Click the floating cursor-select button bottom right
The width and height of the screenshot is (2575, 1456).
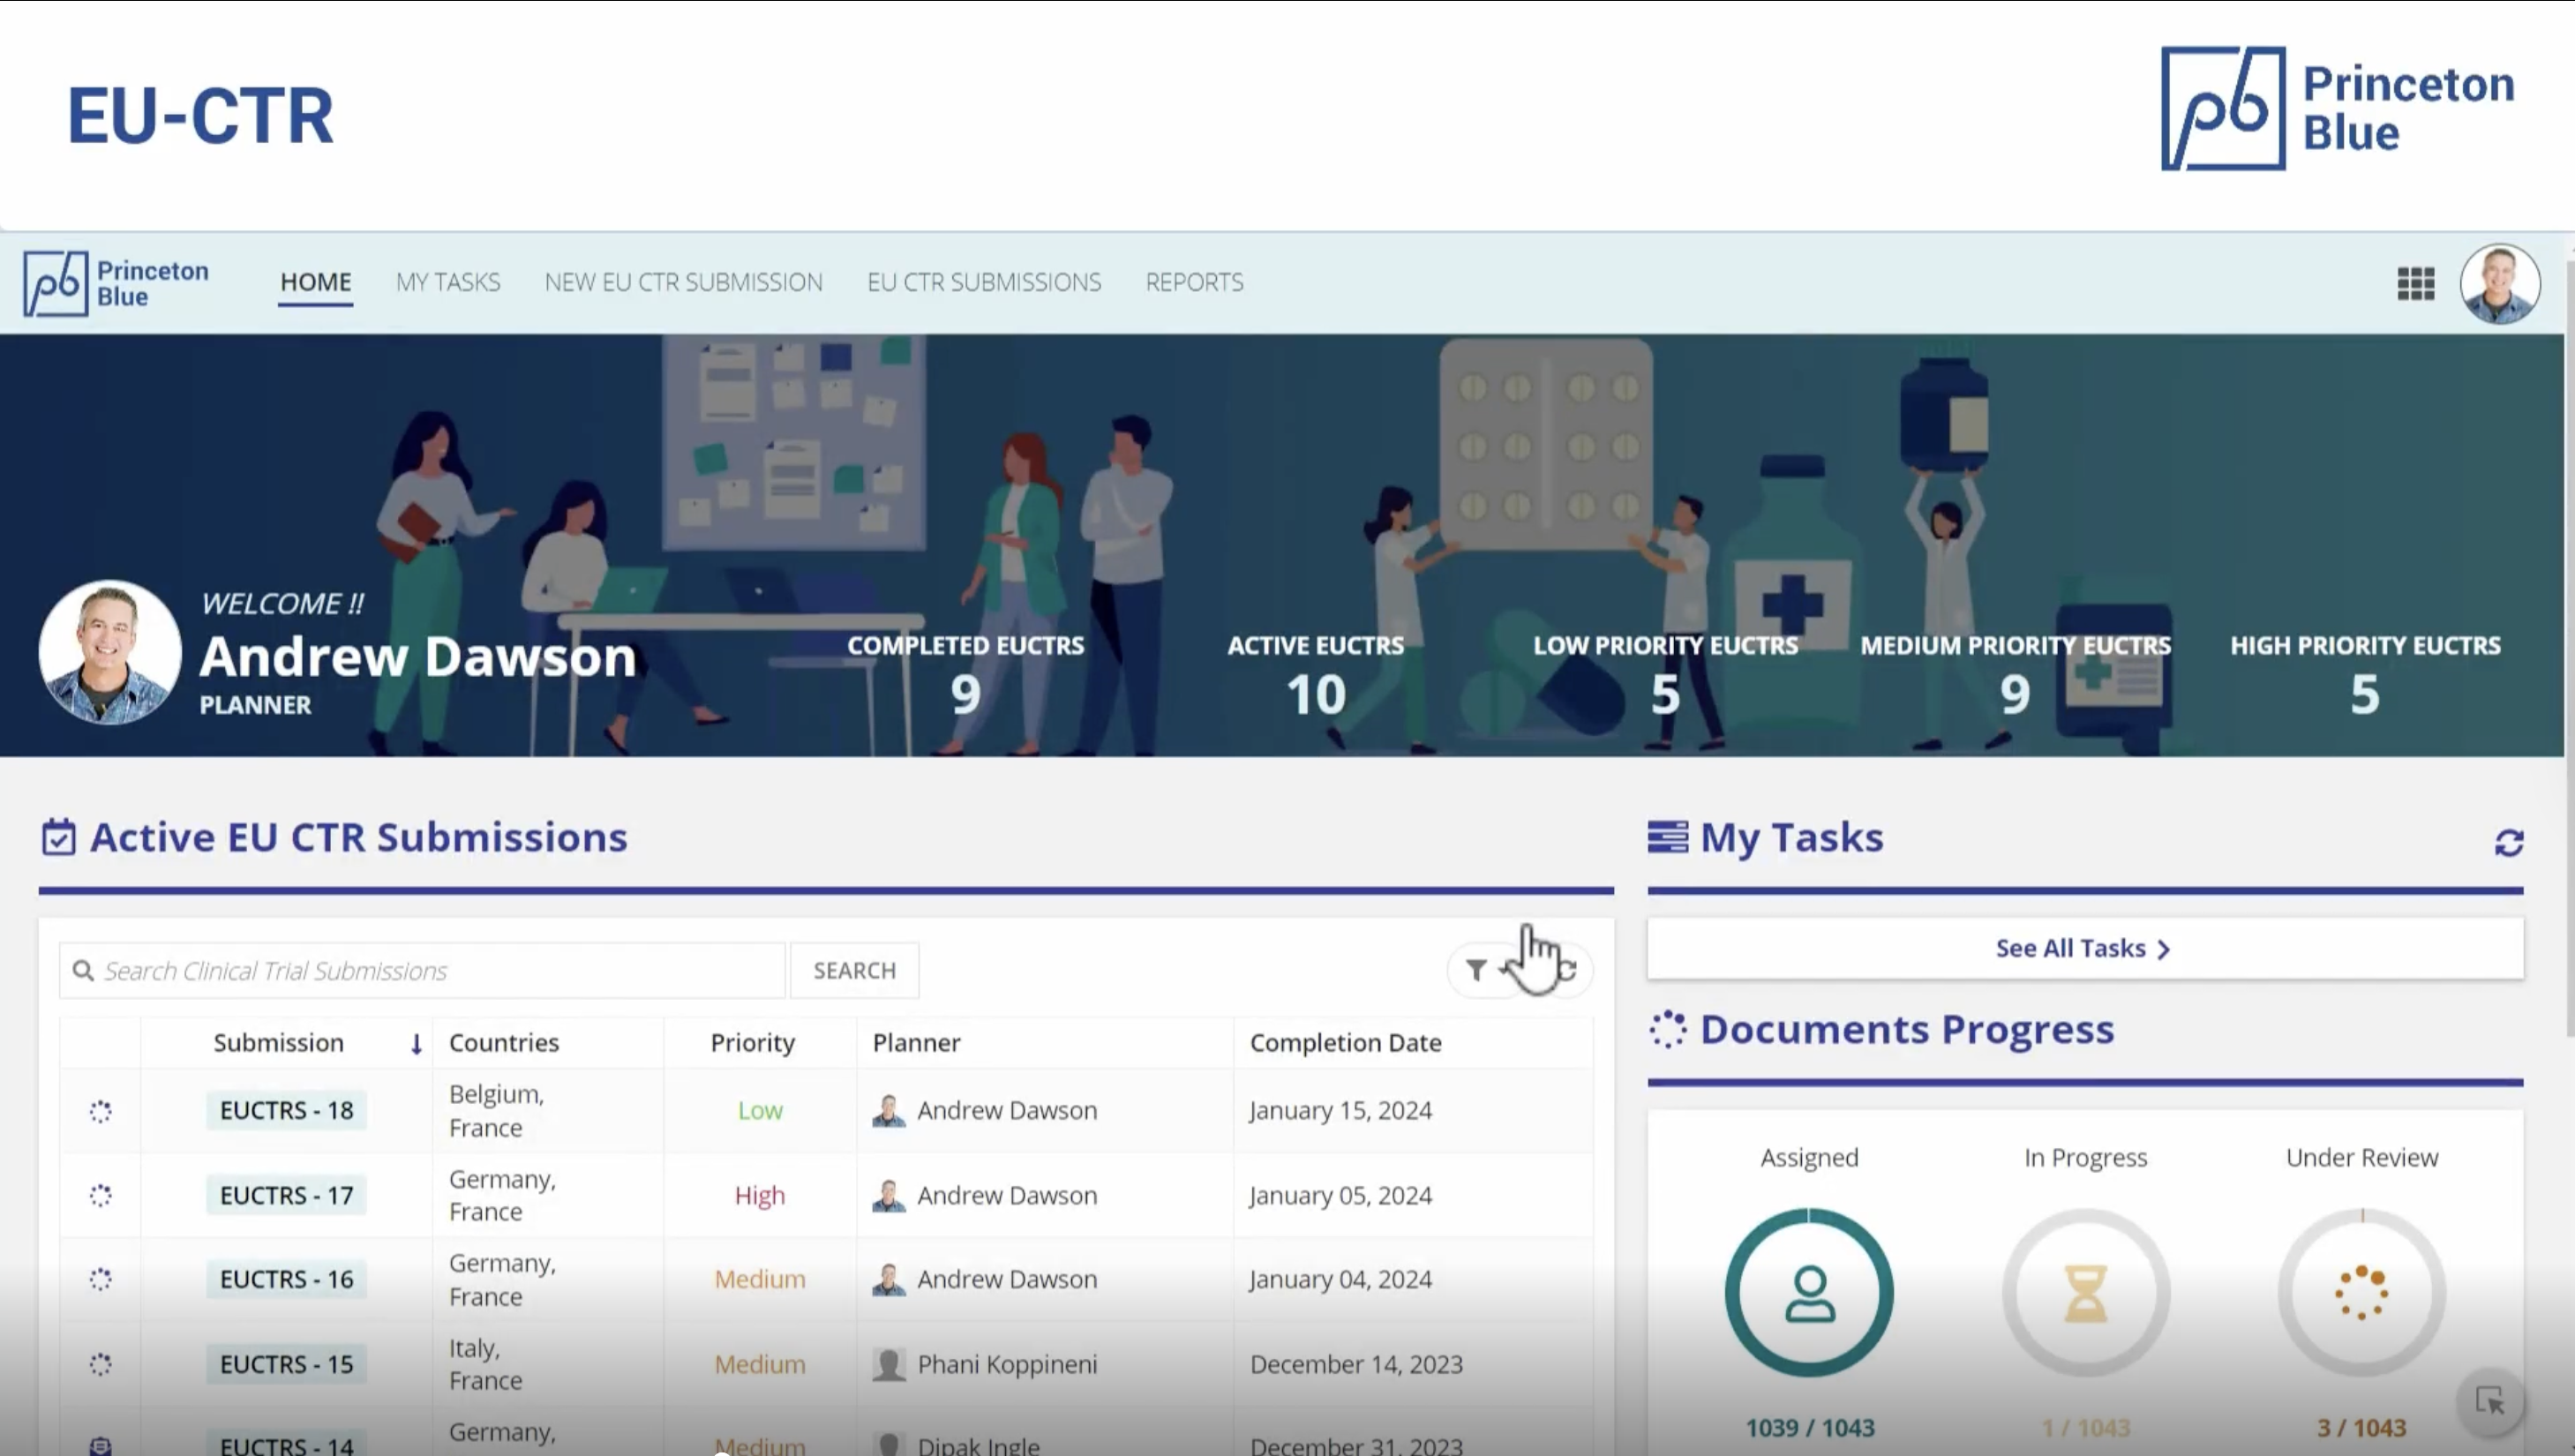click(2489, 1400)
